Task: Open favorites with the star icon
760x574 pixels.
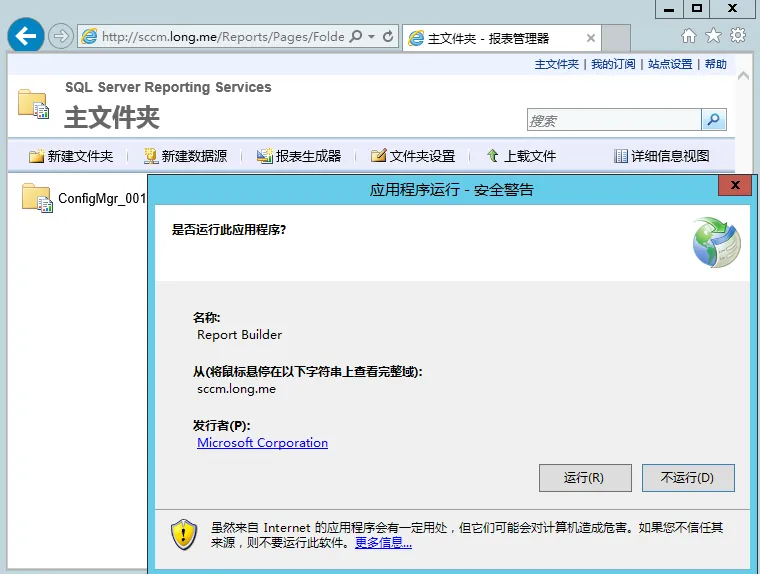Action: coord(713,35)
